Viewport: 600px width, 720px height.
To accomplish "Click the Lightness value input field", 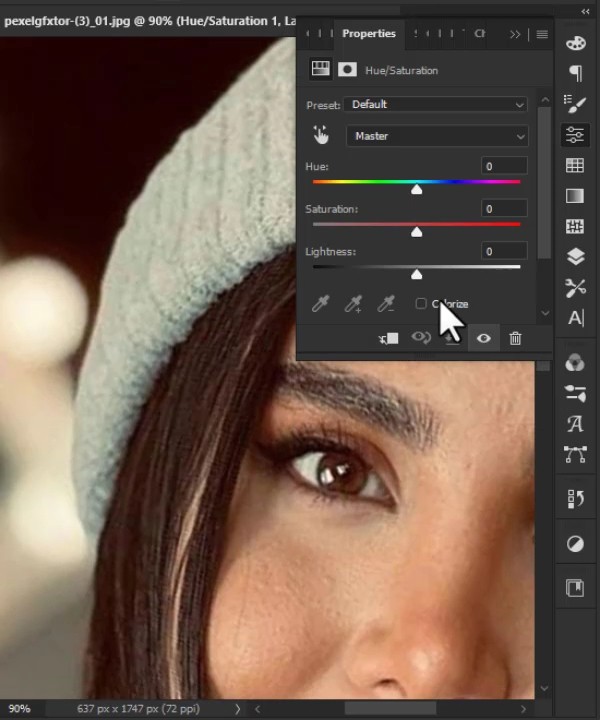I will [504, 251].
